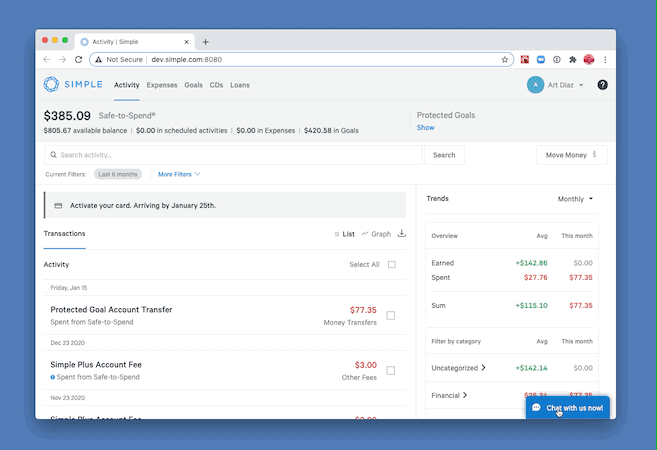This screenshot has height=450, width=657.
Task: Open a new browser tab
Action: tap(205, 42)
